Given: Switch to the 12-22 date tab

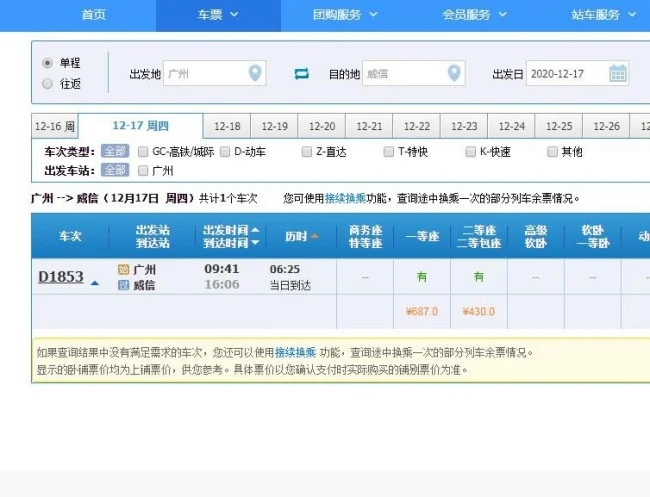Looking at the screenshot, I should pyautogui.click(x=417, y=126).
